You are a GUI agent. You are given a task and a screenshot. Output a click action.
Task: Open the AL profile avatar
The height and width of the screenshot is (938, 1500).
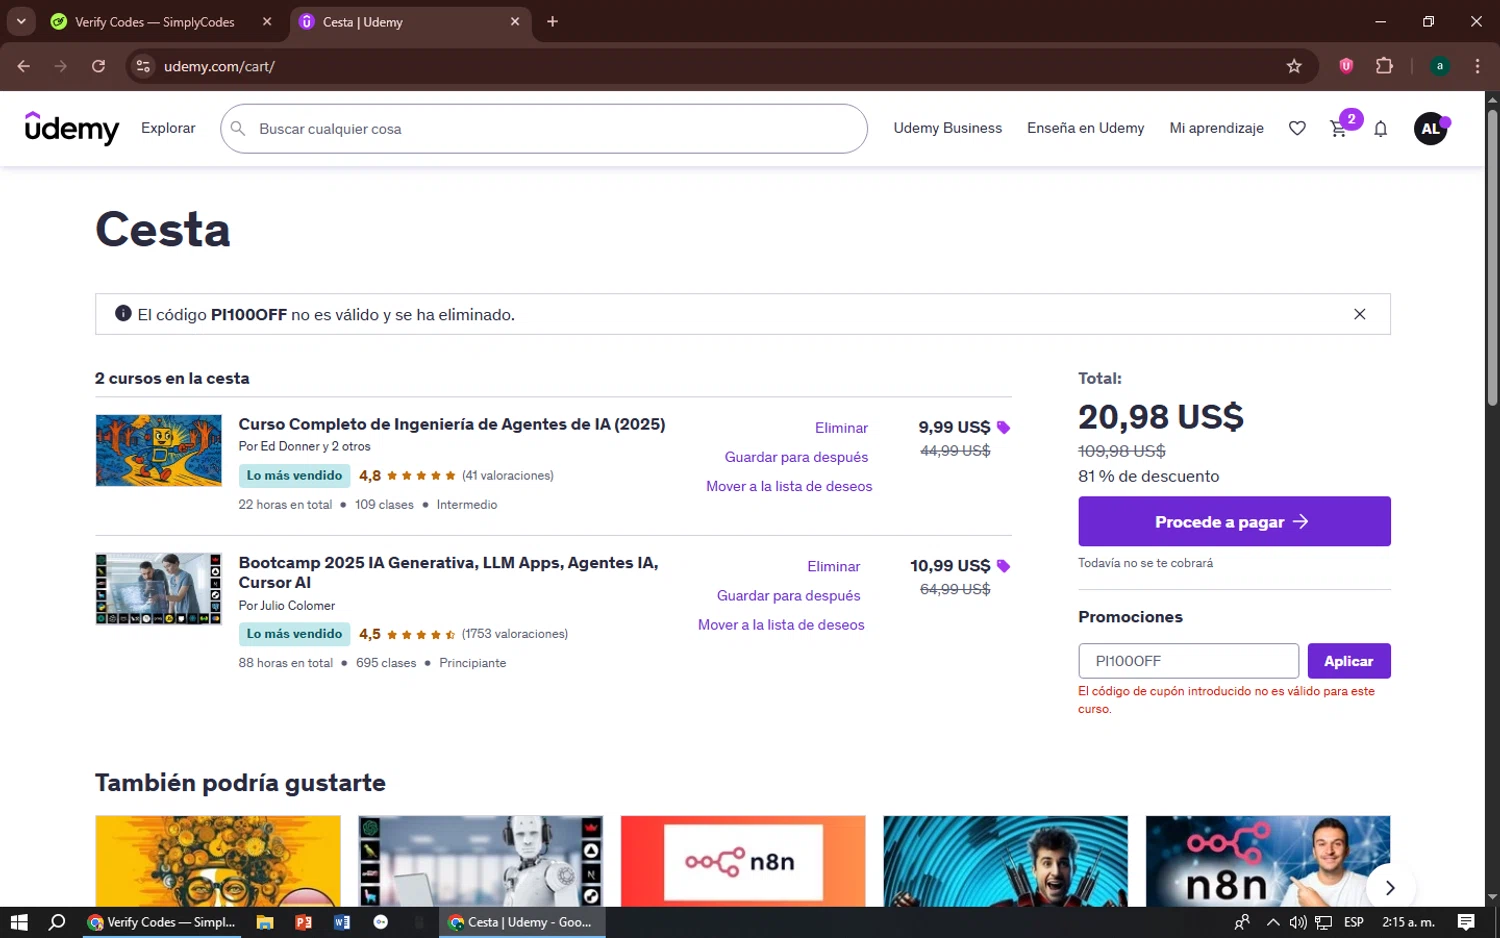[x=1430, y=128]
